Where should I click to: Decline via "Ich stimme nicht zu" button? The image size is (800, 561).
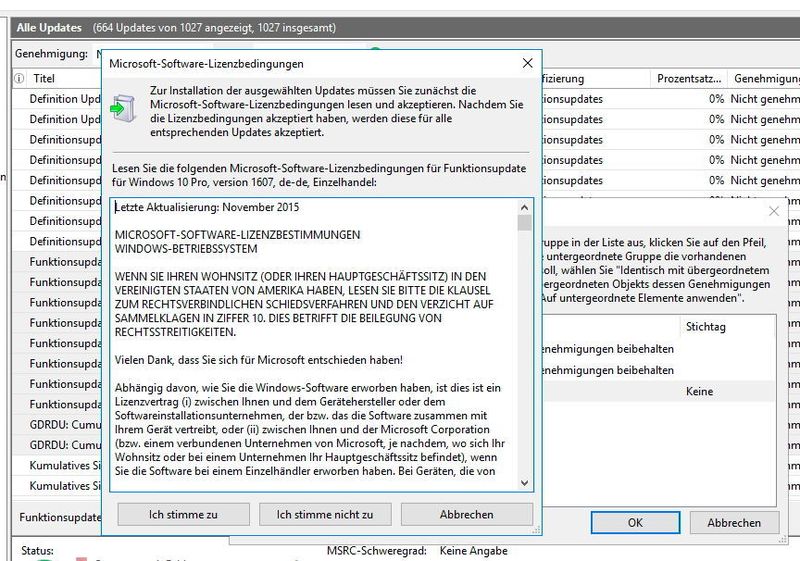click(325, 514)
